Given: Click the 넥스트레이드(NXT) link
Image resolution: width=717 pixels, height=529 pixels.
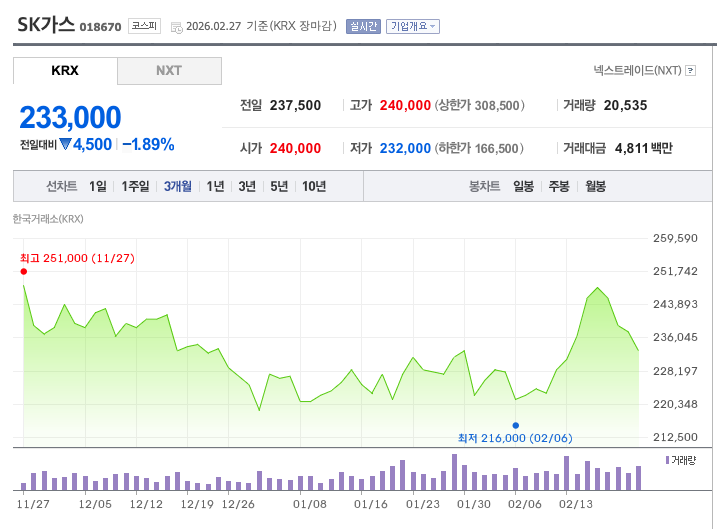Looking at the screenshot, I should (x=637, y=70).
